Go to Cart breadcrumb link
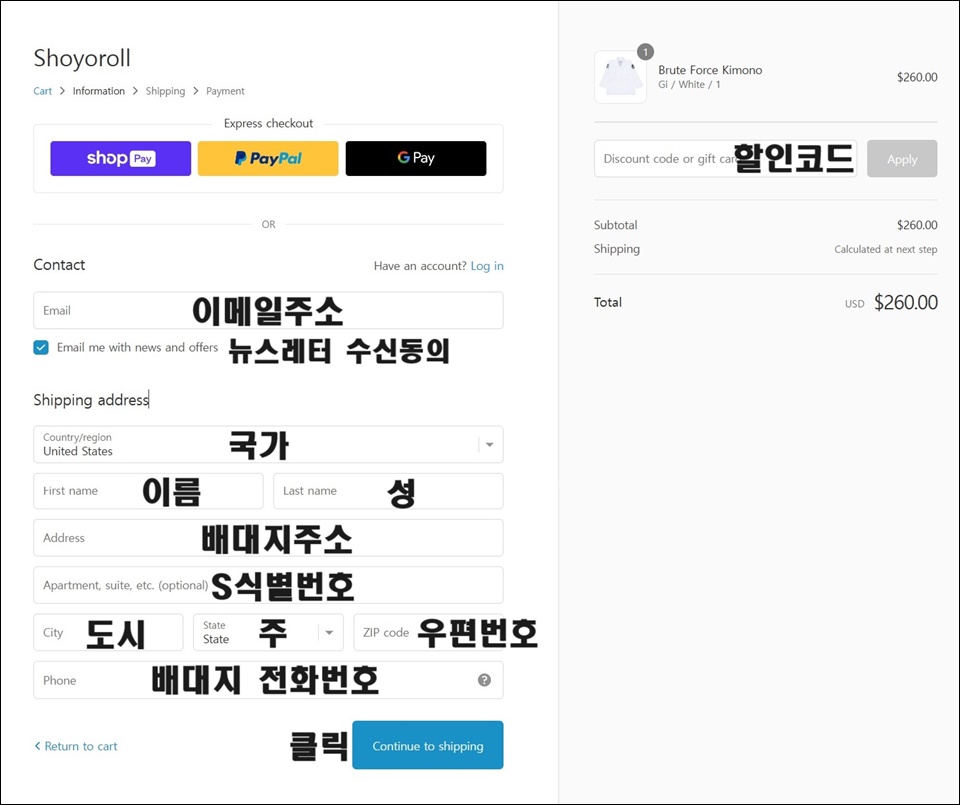The image size is (960, 805). [42, 91]
